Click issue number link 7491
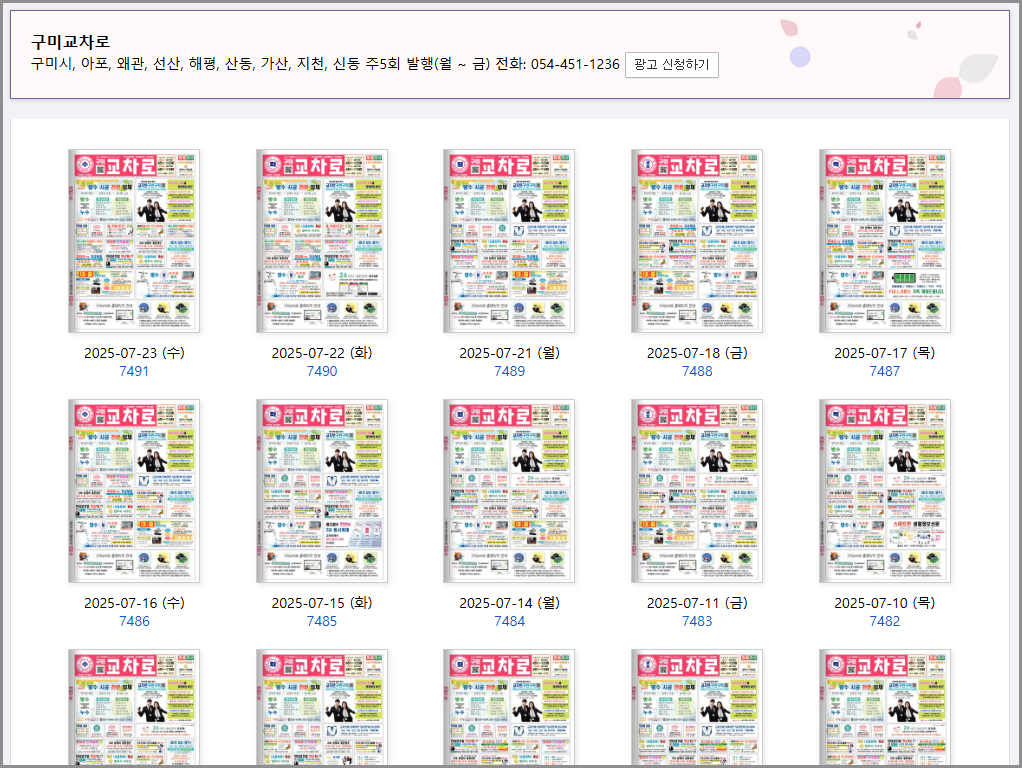Image resolution: width=1022 pixels, height=768 pixels. pos(134,371)
